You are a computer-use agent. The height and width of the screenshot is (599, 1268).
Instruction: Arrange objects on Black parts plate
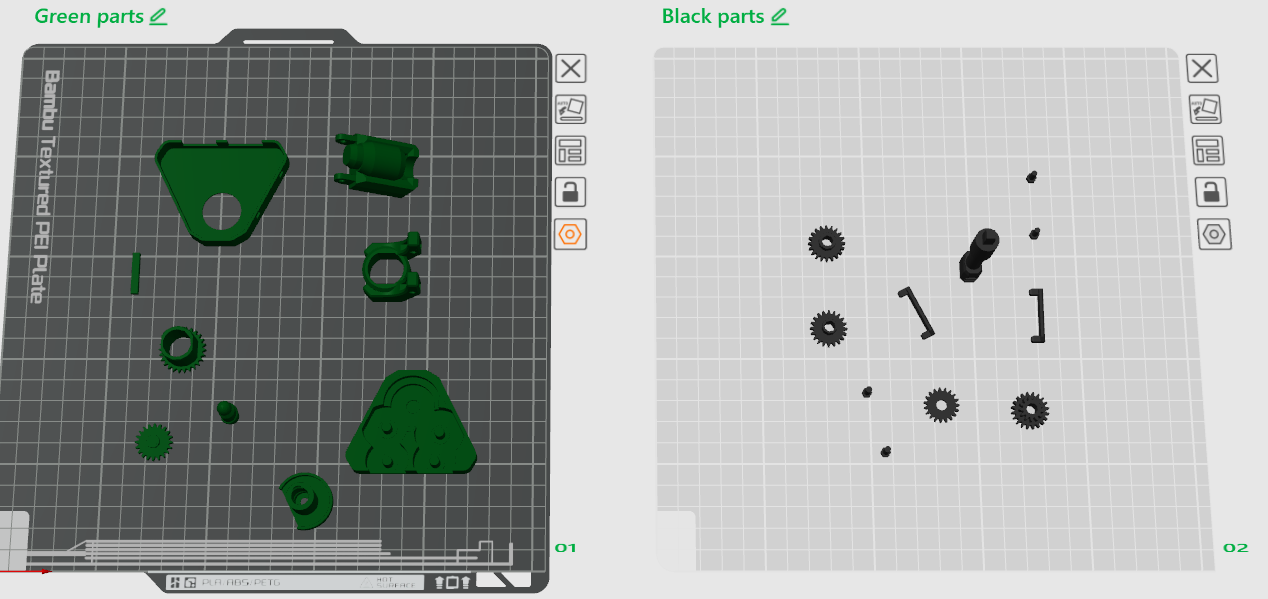[1209, 151]
